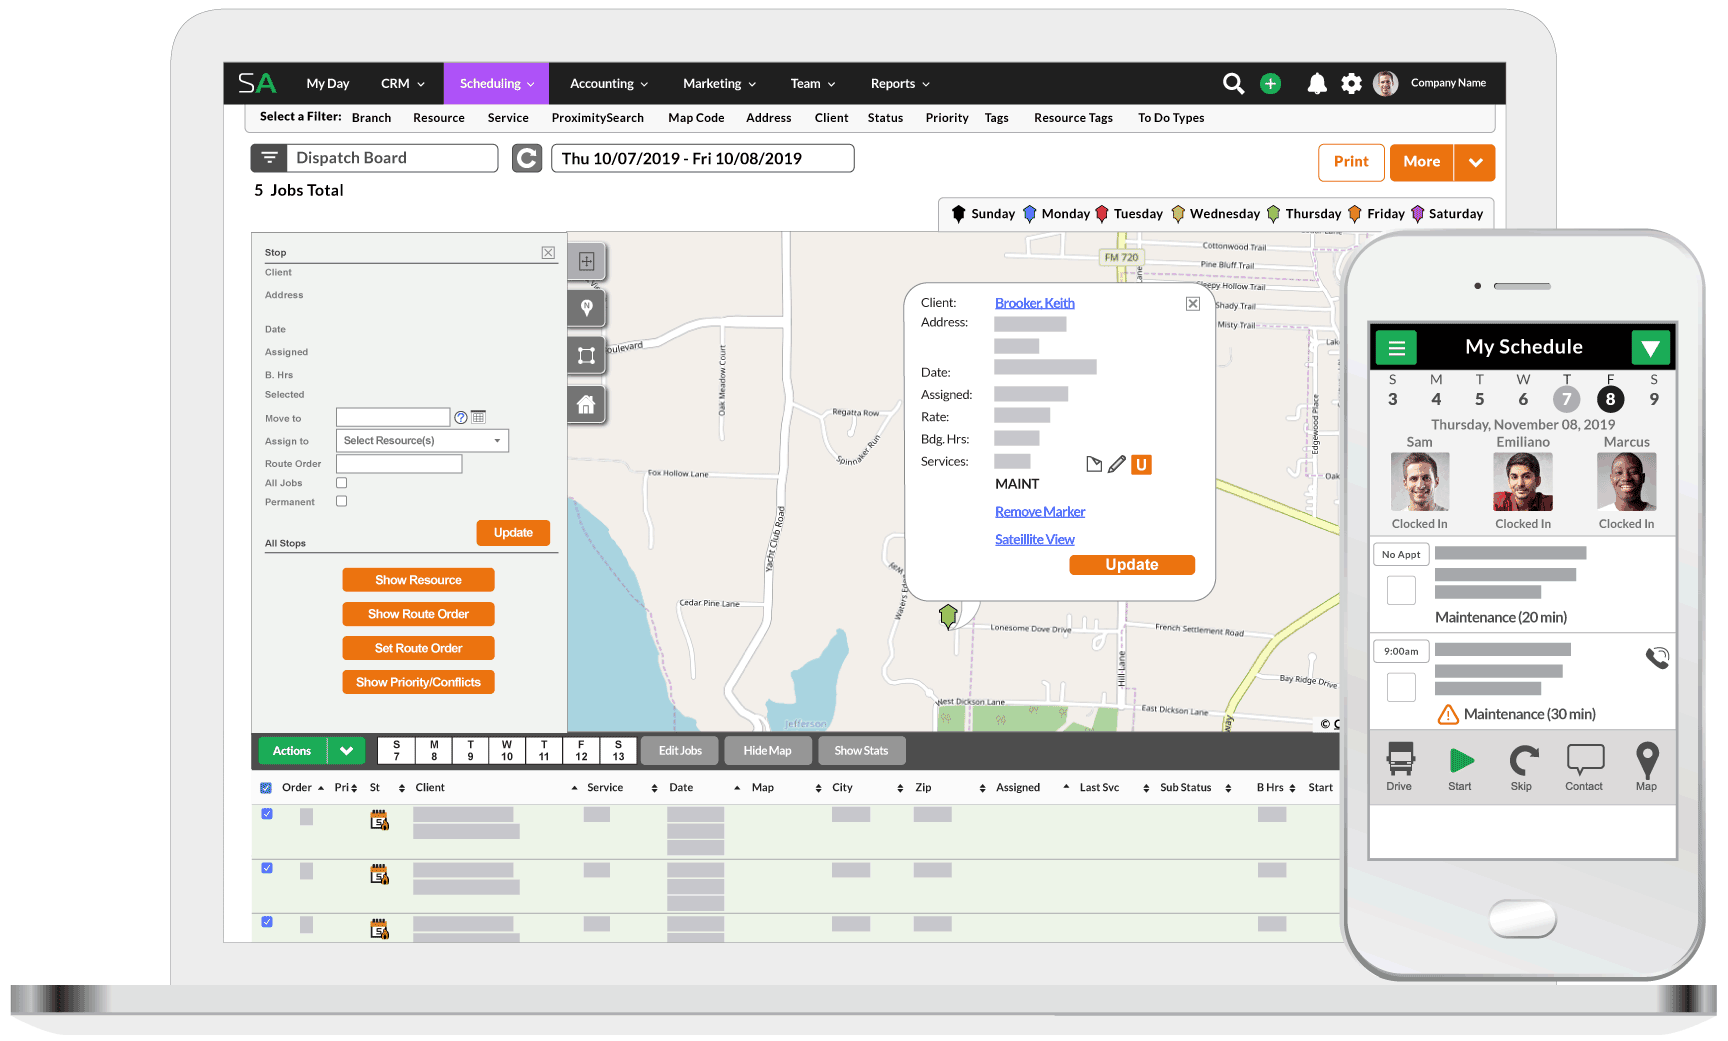Expand the green dropdown arrow in My Schedule
Screen dimensions: 1728x1041
point(1650,348)
